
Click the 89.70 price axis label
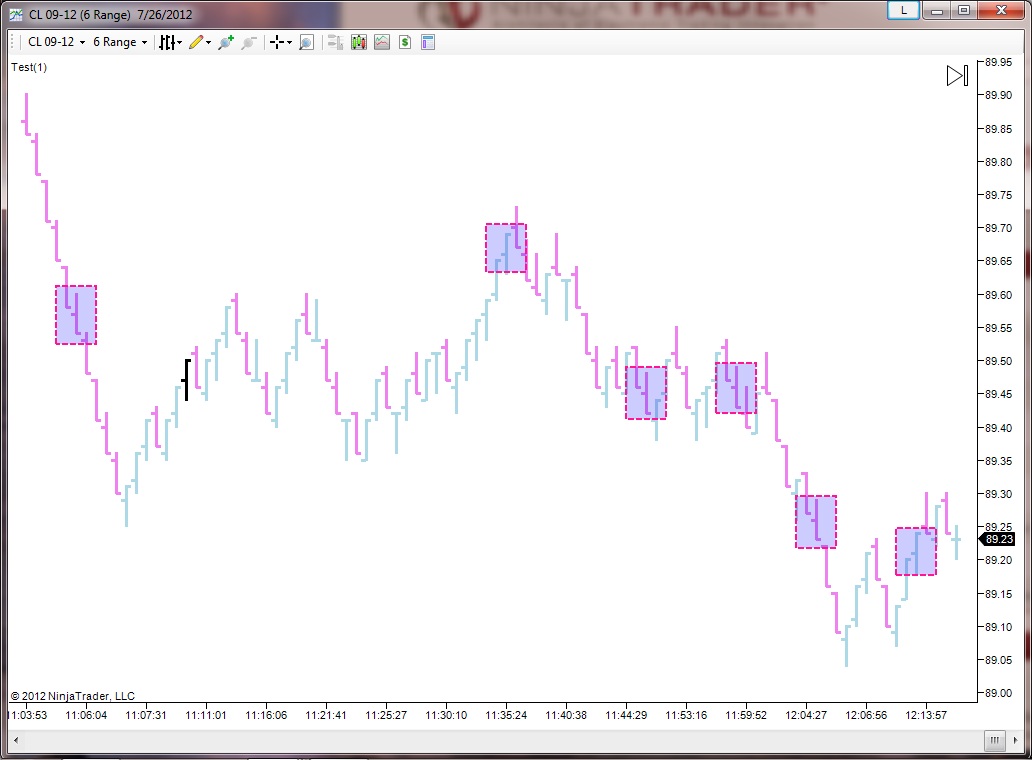coord(998,228)
